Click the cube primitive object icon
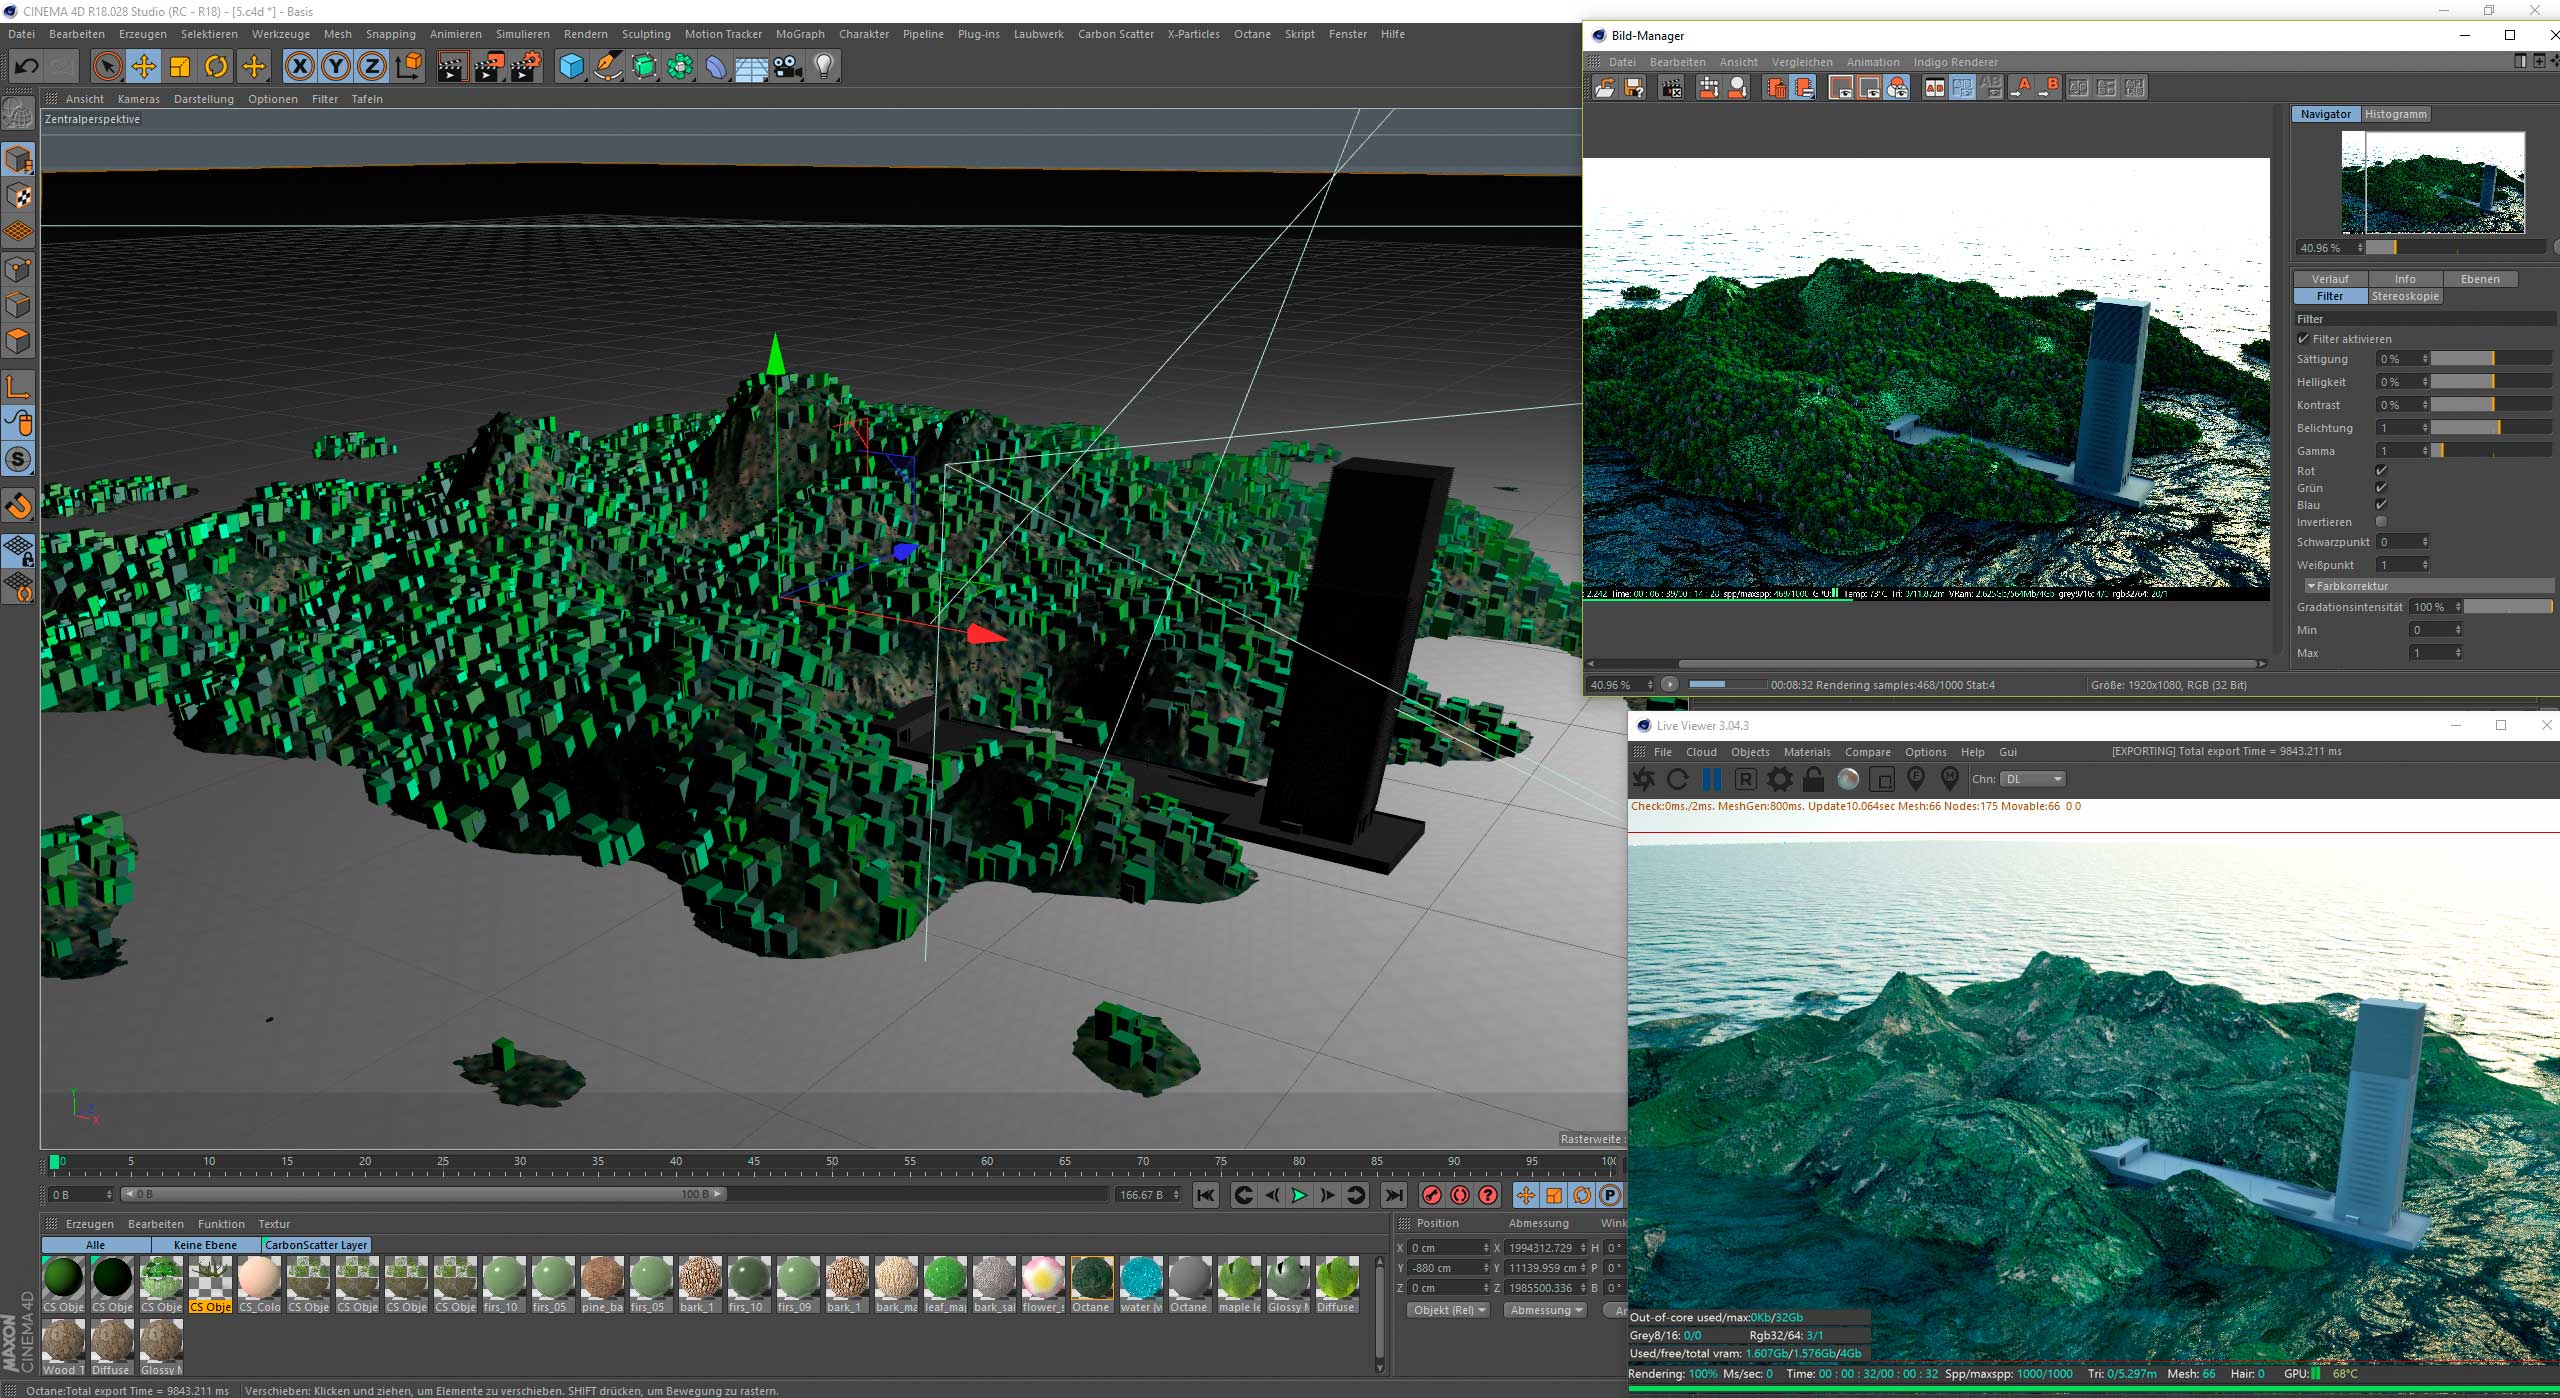2560x1398 pixels. pyautogui.click(x=571, y=67)
